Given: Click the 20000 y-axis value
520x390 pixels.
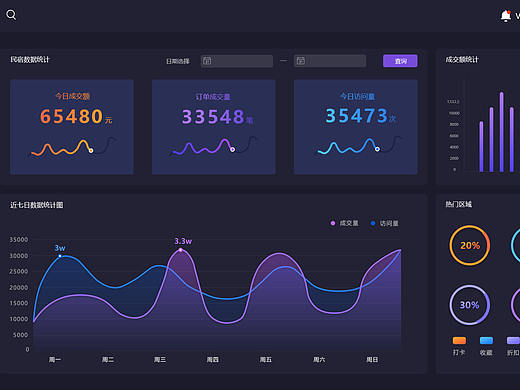Looking at the screenshot, I should click(19, 287).
